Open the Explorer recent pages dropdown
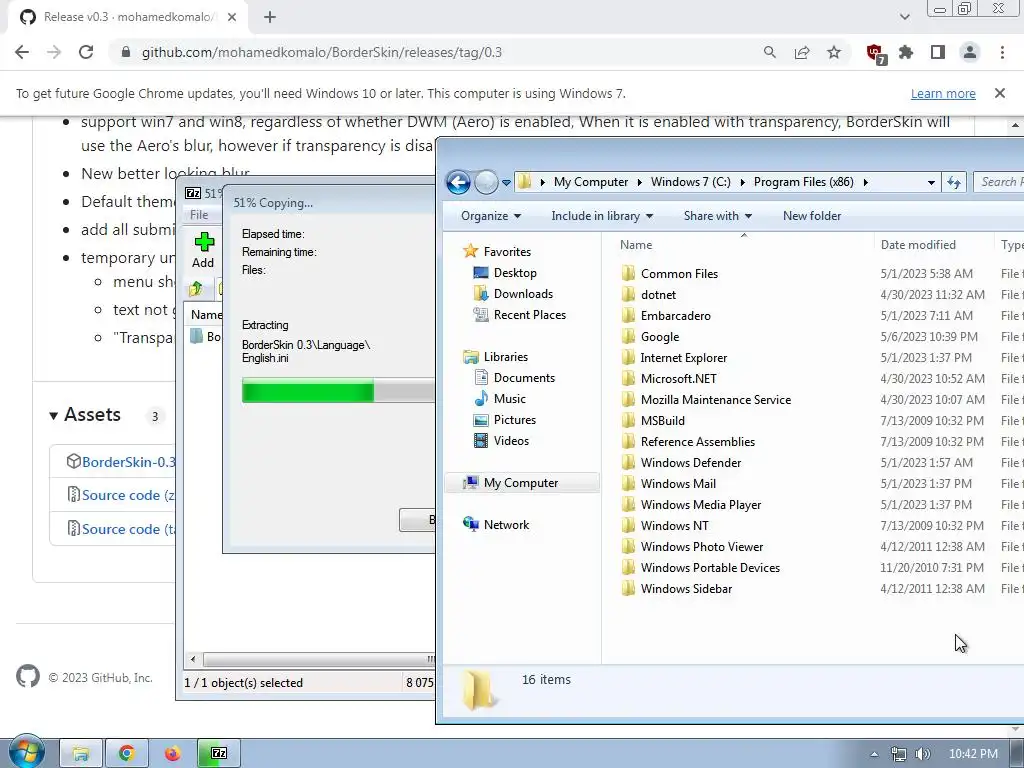1024x768 pixels. pos(506,183)
